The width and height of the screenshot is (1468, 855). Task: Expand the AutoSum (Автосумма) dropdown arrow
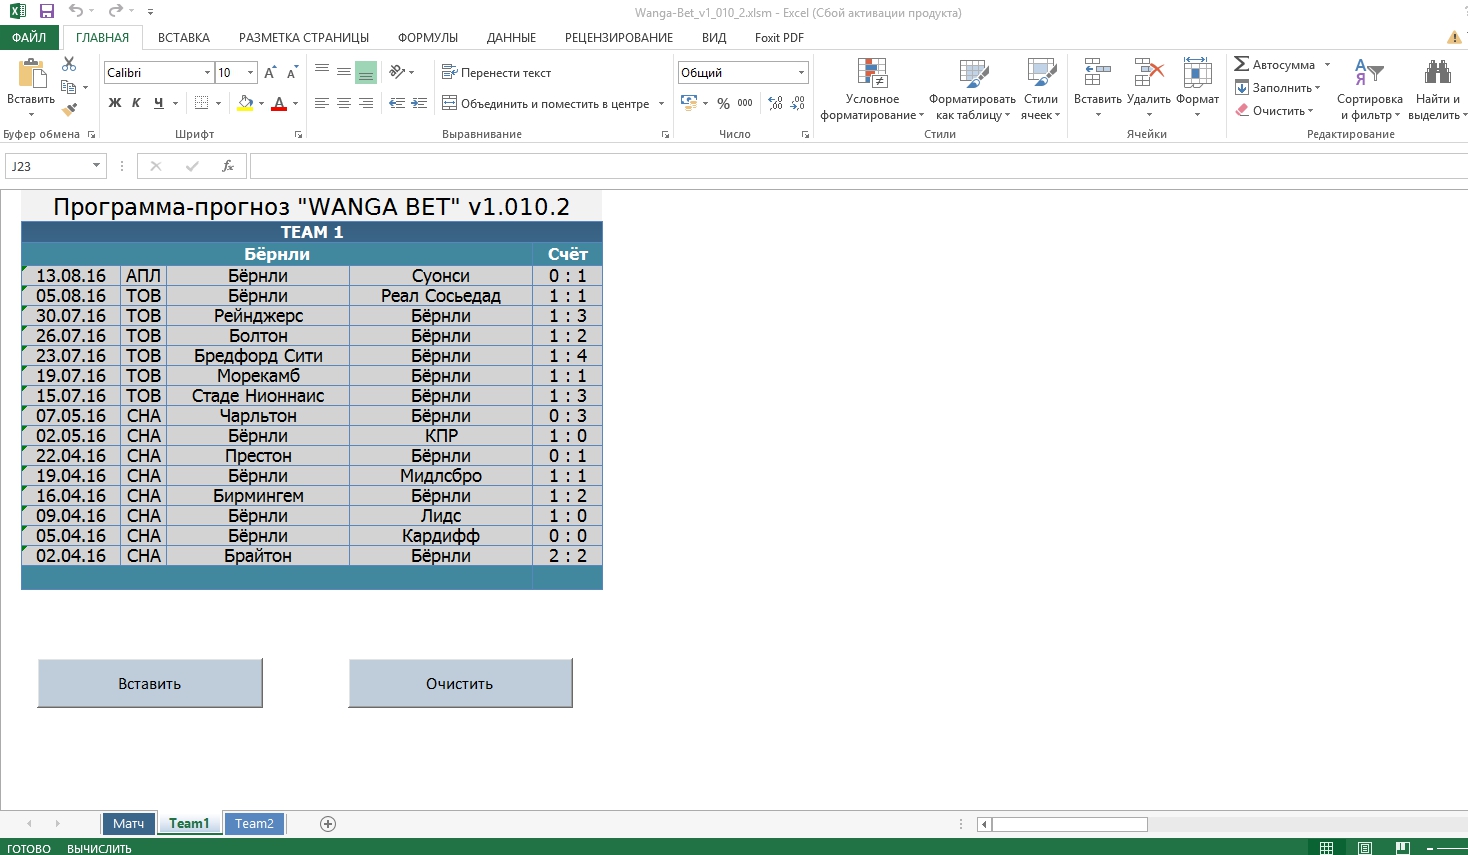(x=1327, y=65)
